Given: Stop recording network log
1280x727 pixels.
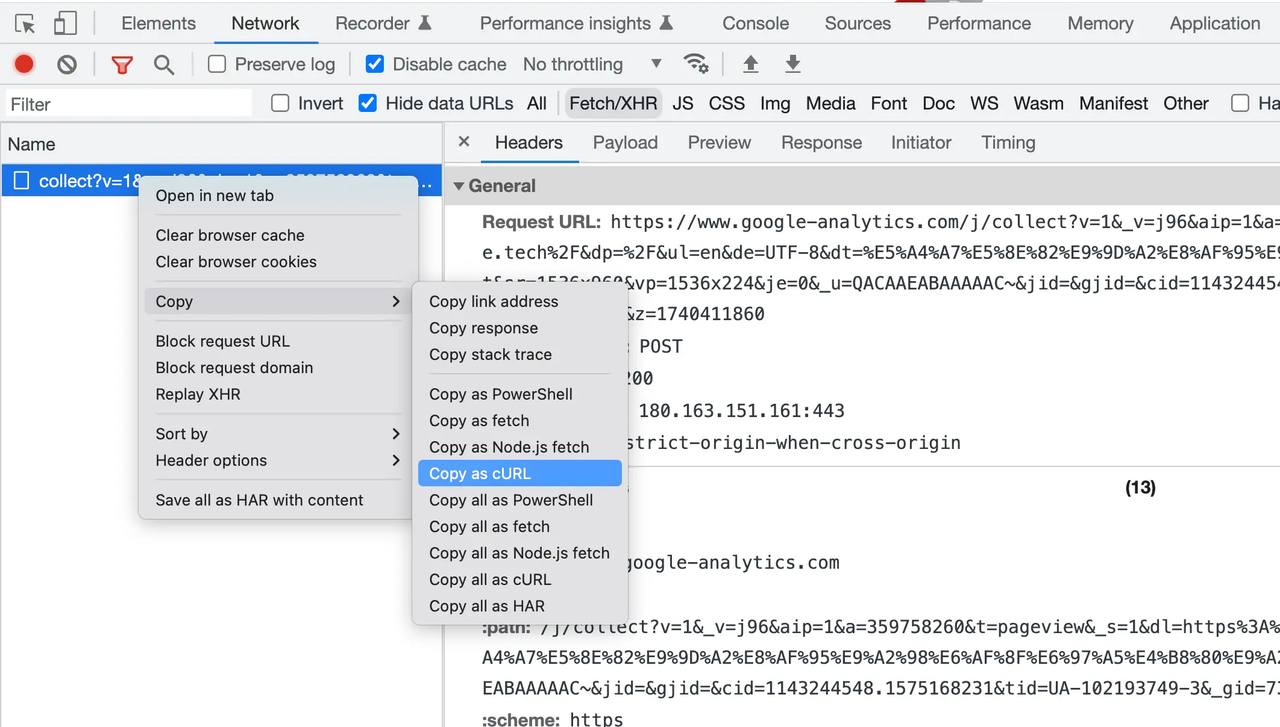Looking at the screenshot, I should click(24, 65).
